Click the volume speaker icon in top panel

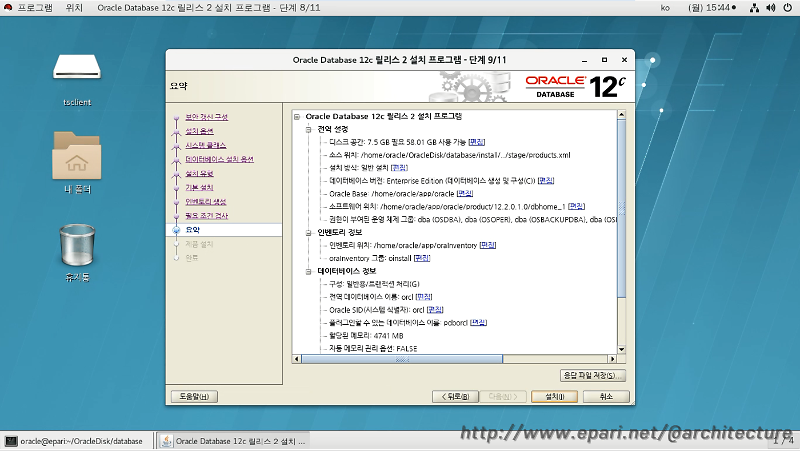pyautogui.click(x=771, y=8)
